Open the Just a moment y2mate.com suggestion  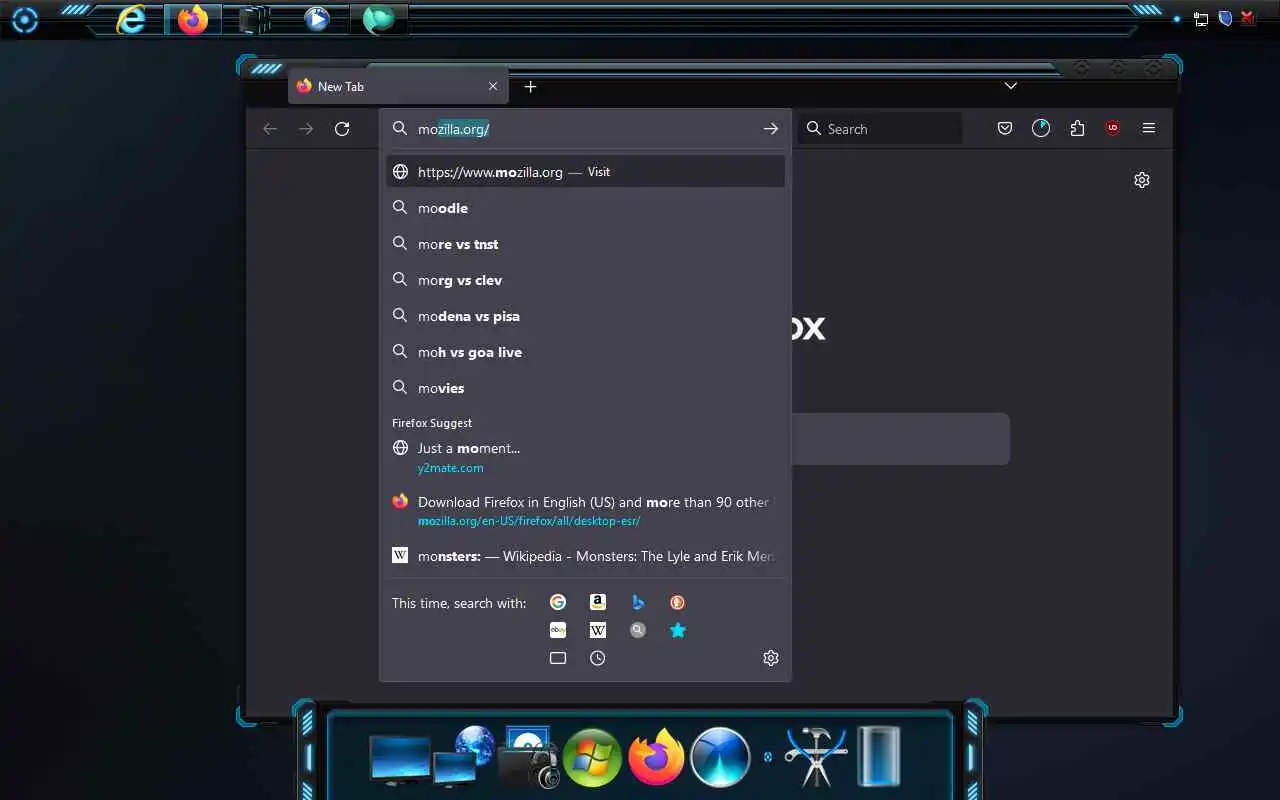click(x=585, y=457)
